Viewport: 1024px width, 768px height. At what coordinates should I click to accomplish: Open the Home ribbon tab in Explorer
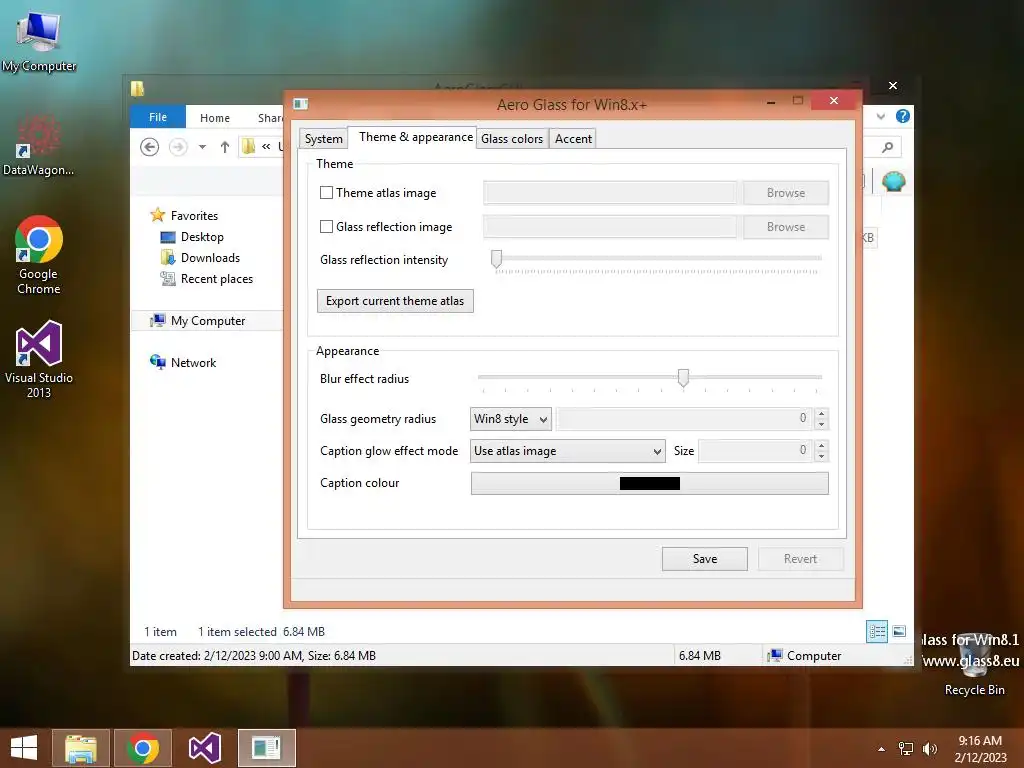(215, 118)
